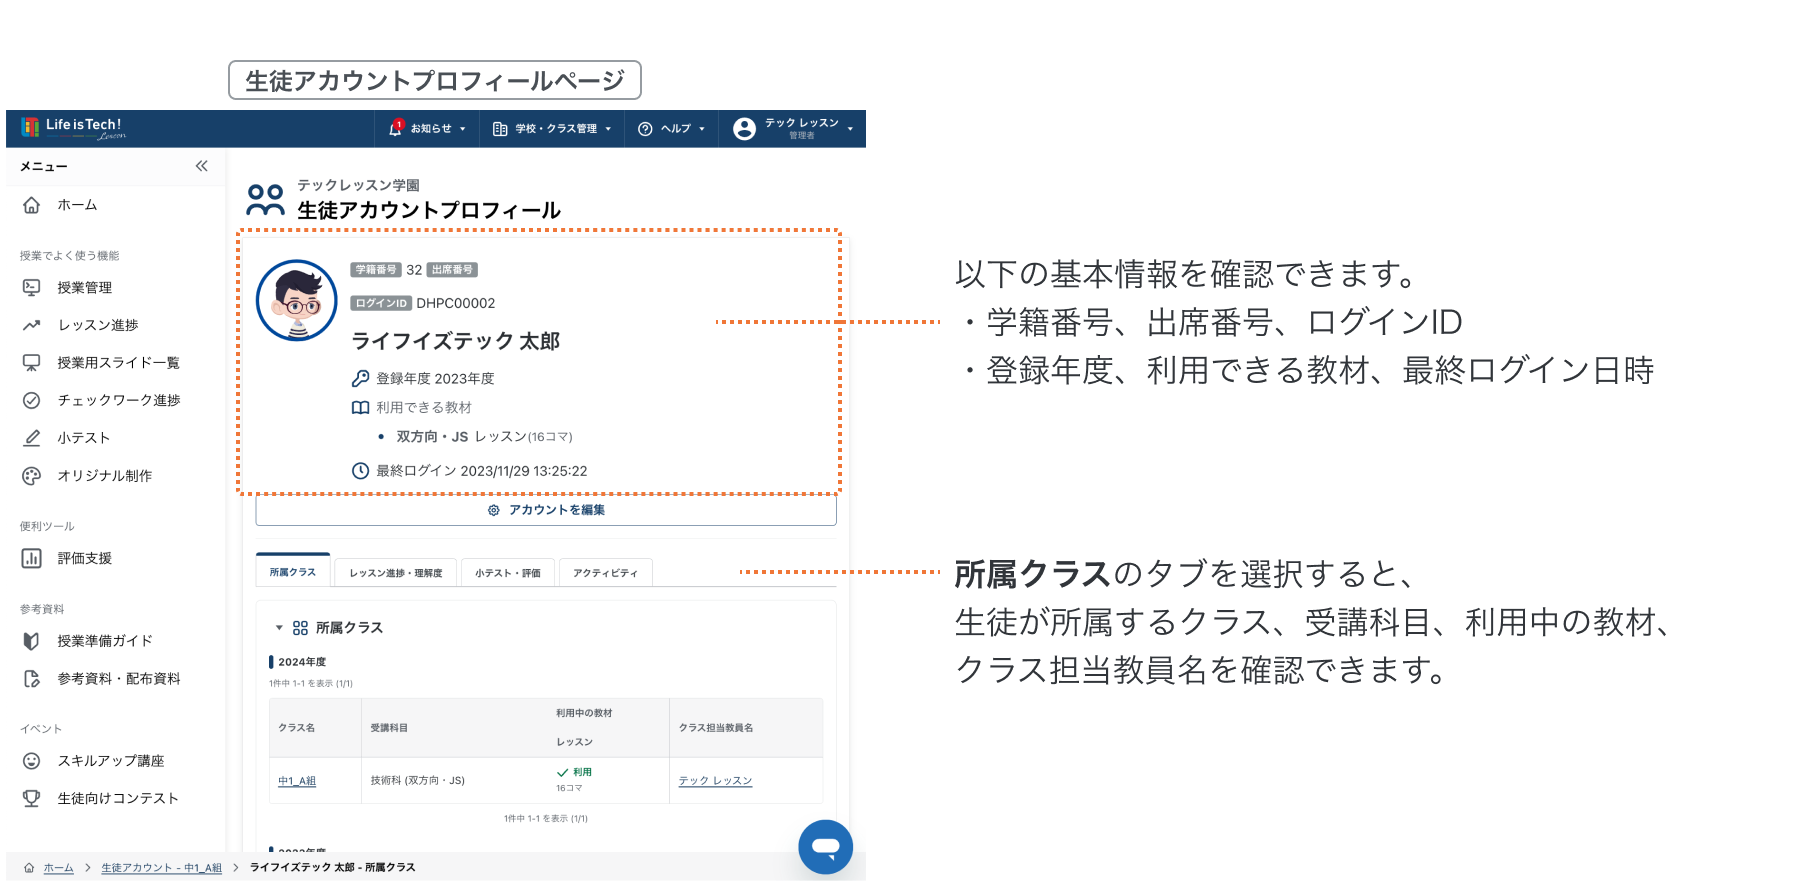The height and width of the screenshot is (892, 1820).
Task: Click the student avatar image
Action: (x=297, y=301)
